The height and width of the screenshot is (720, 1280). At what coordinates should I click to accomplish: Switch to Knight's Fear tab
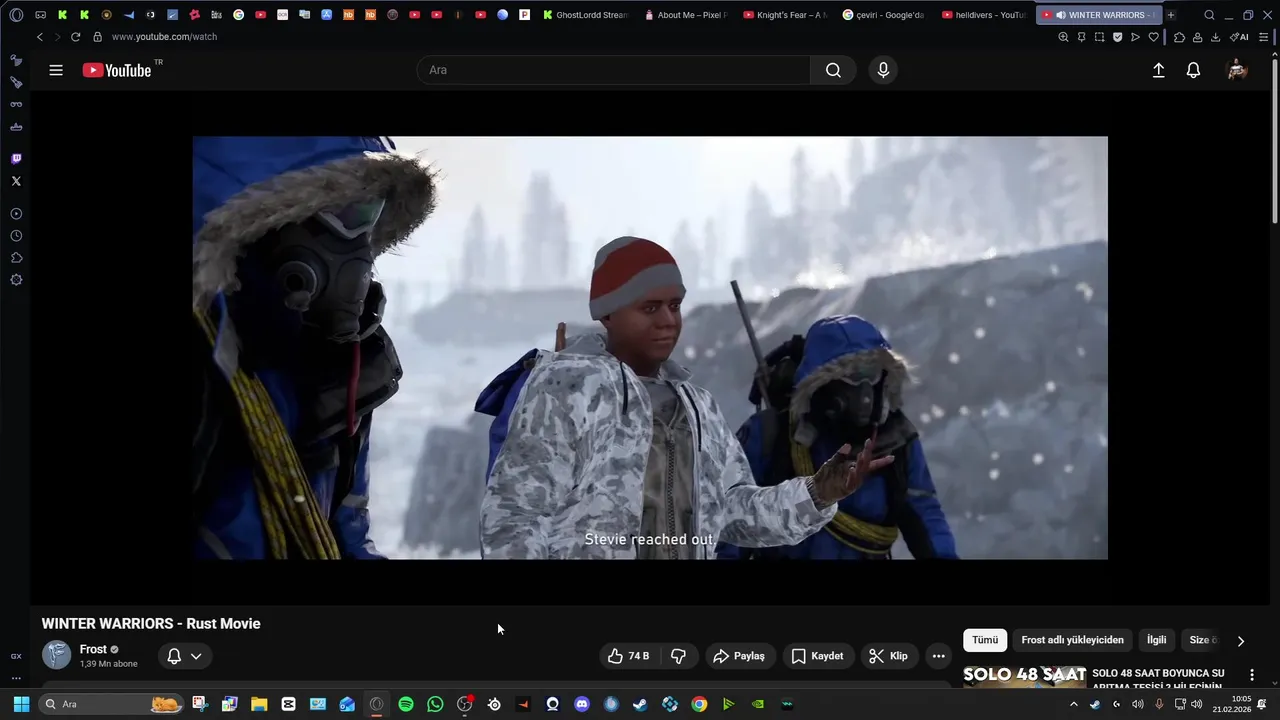click(x=786, y=15)
